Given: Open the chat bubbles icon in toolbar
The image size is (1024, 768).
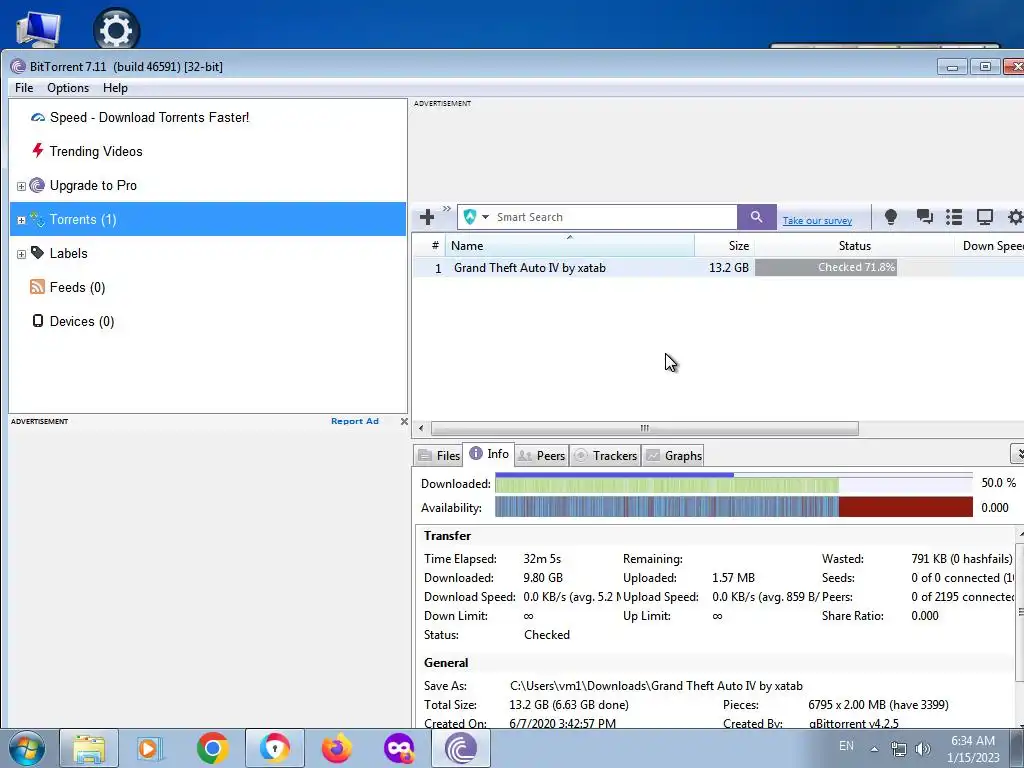Looking at the screenshot, I should click(924, 217).
